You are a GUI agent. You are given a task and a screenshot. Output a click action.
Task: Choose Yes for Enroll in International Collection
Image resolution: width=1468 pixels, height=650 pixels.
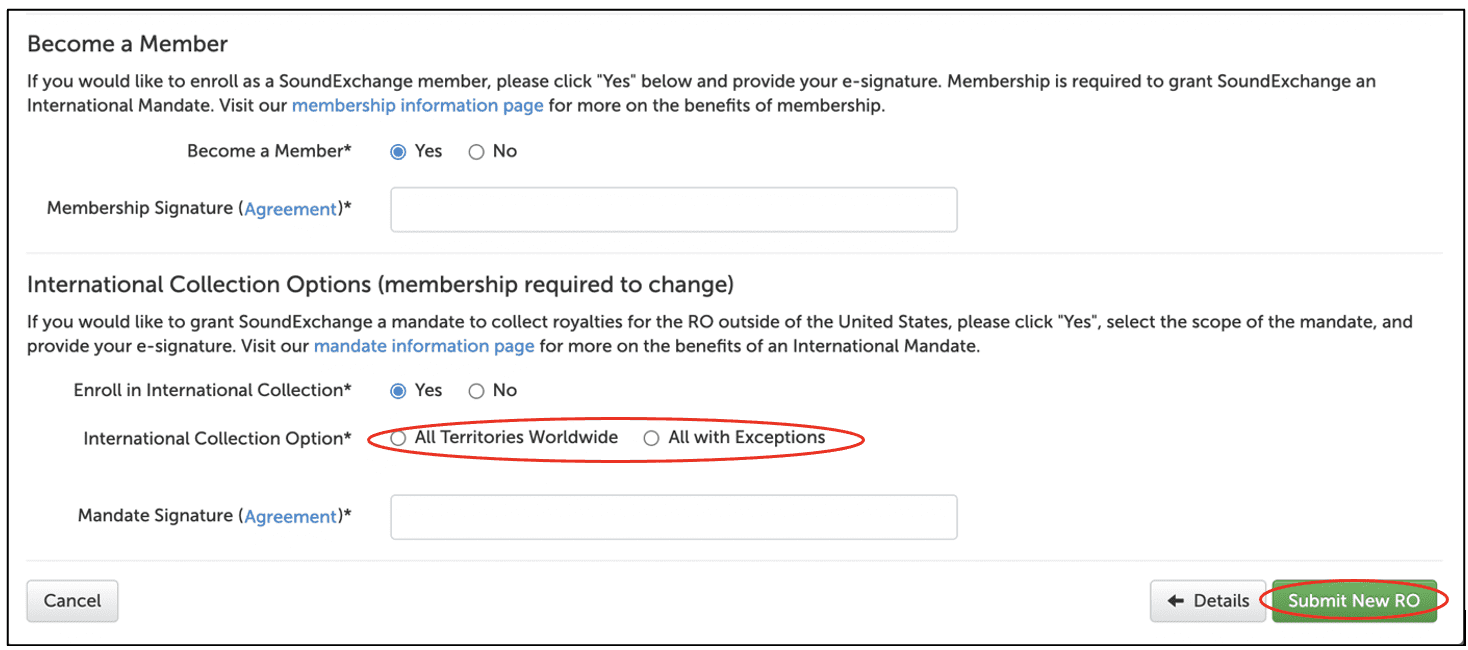pos(398,391)
